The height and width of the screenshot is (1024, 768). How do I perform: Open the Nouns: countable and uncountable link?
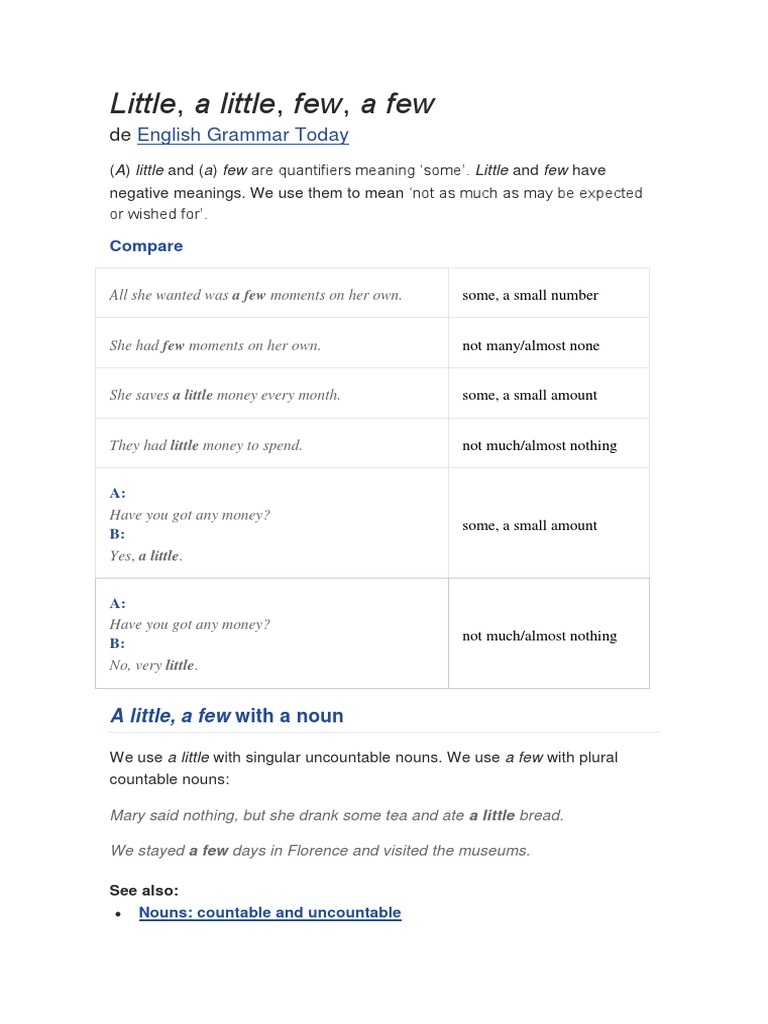pos(270,912)
